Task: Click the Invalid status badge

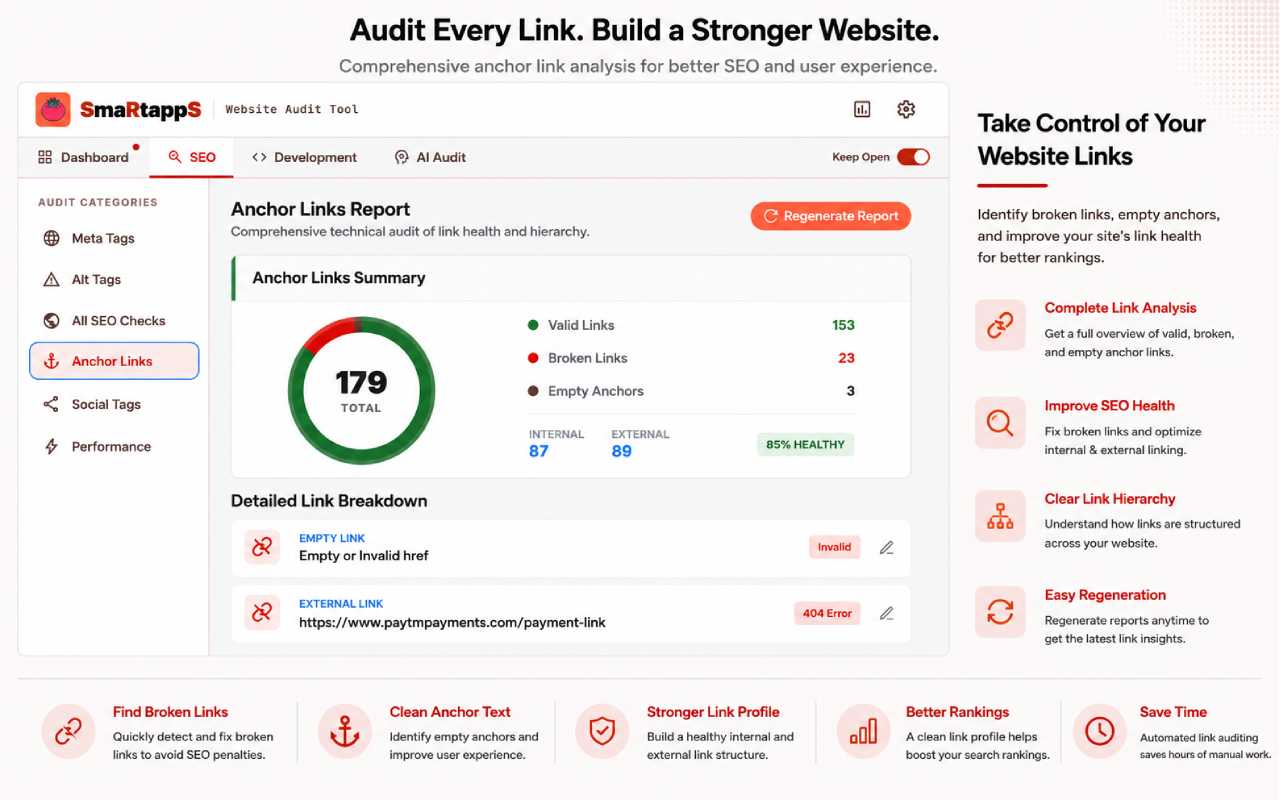Action: click(x=834, y=547)
